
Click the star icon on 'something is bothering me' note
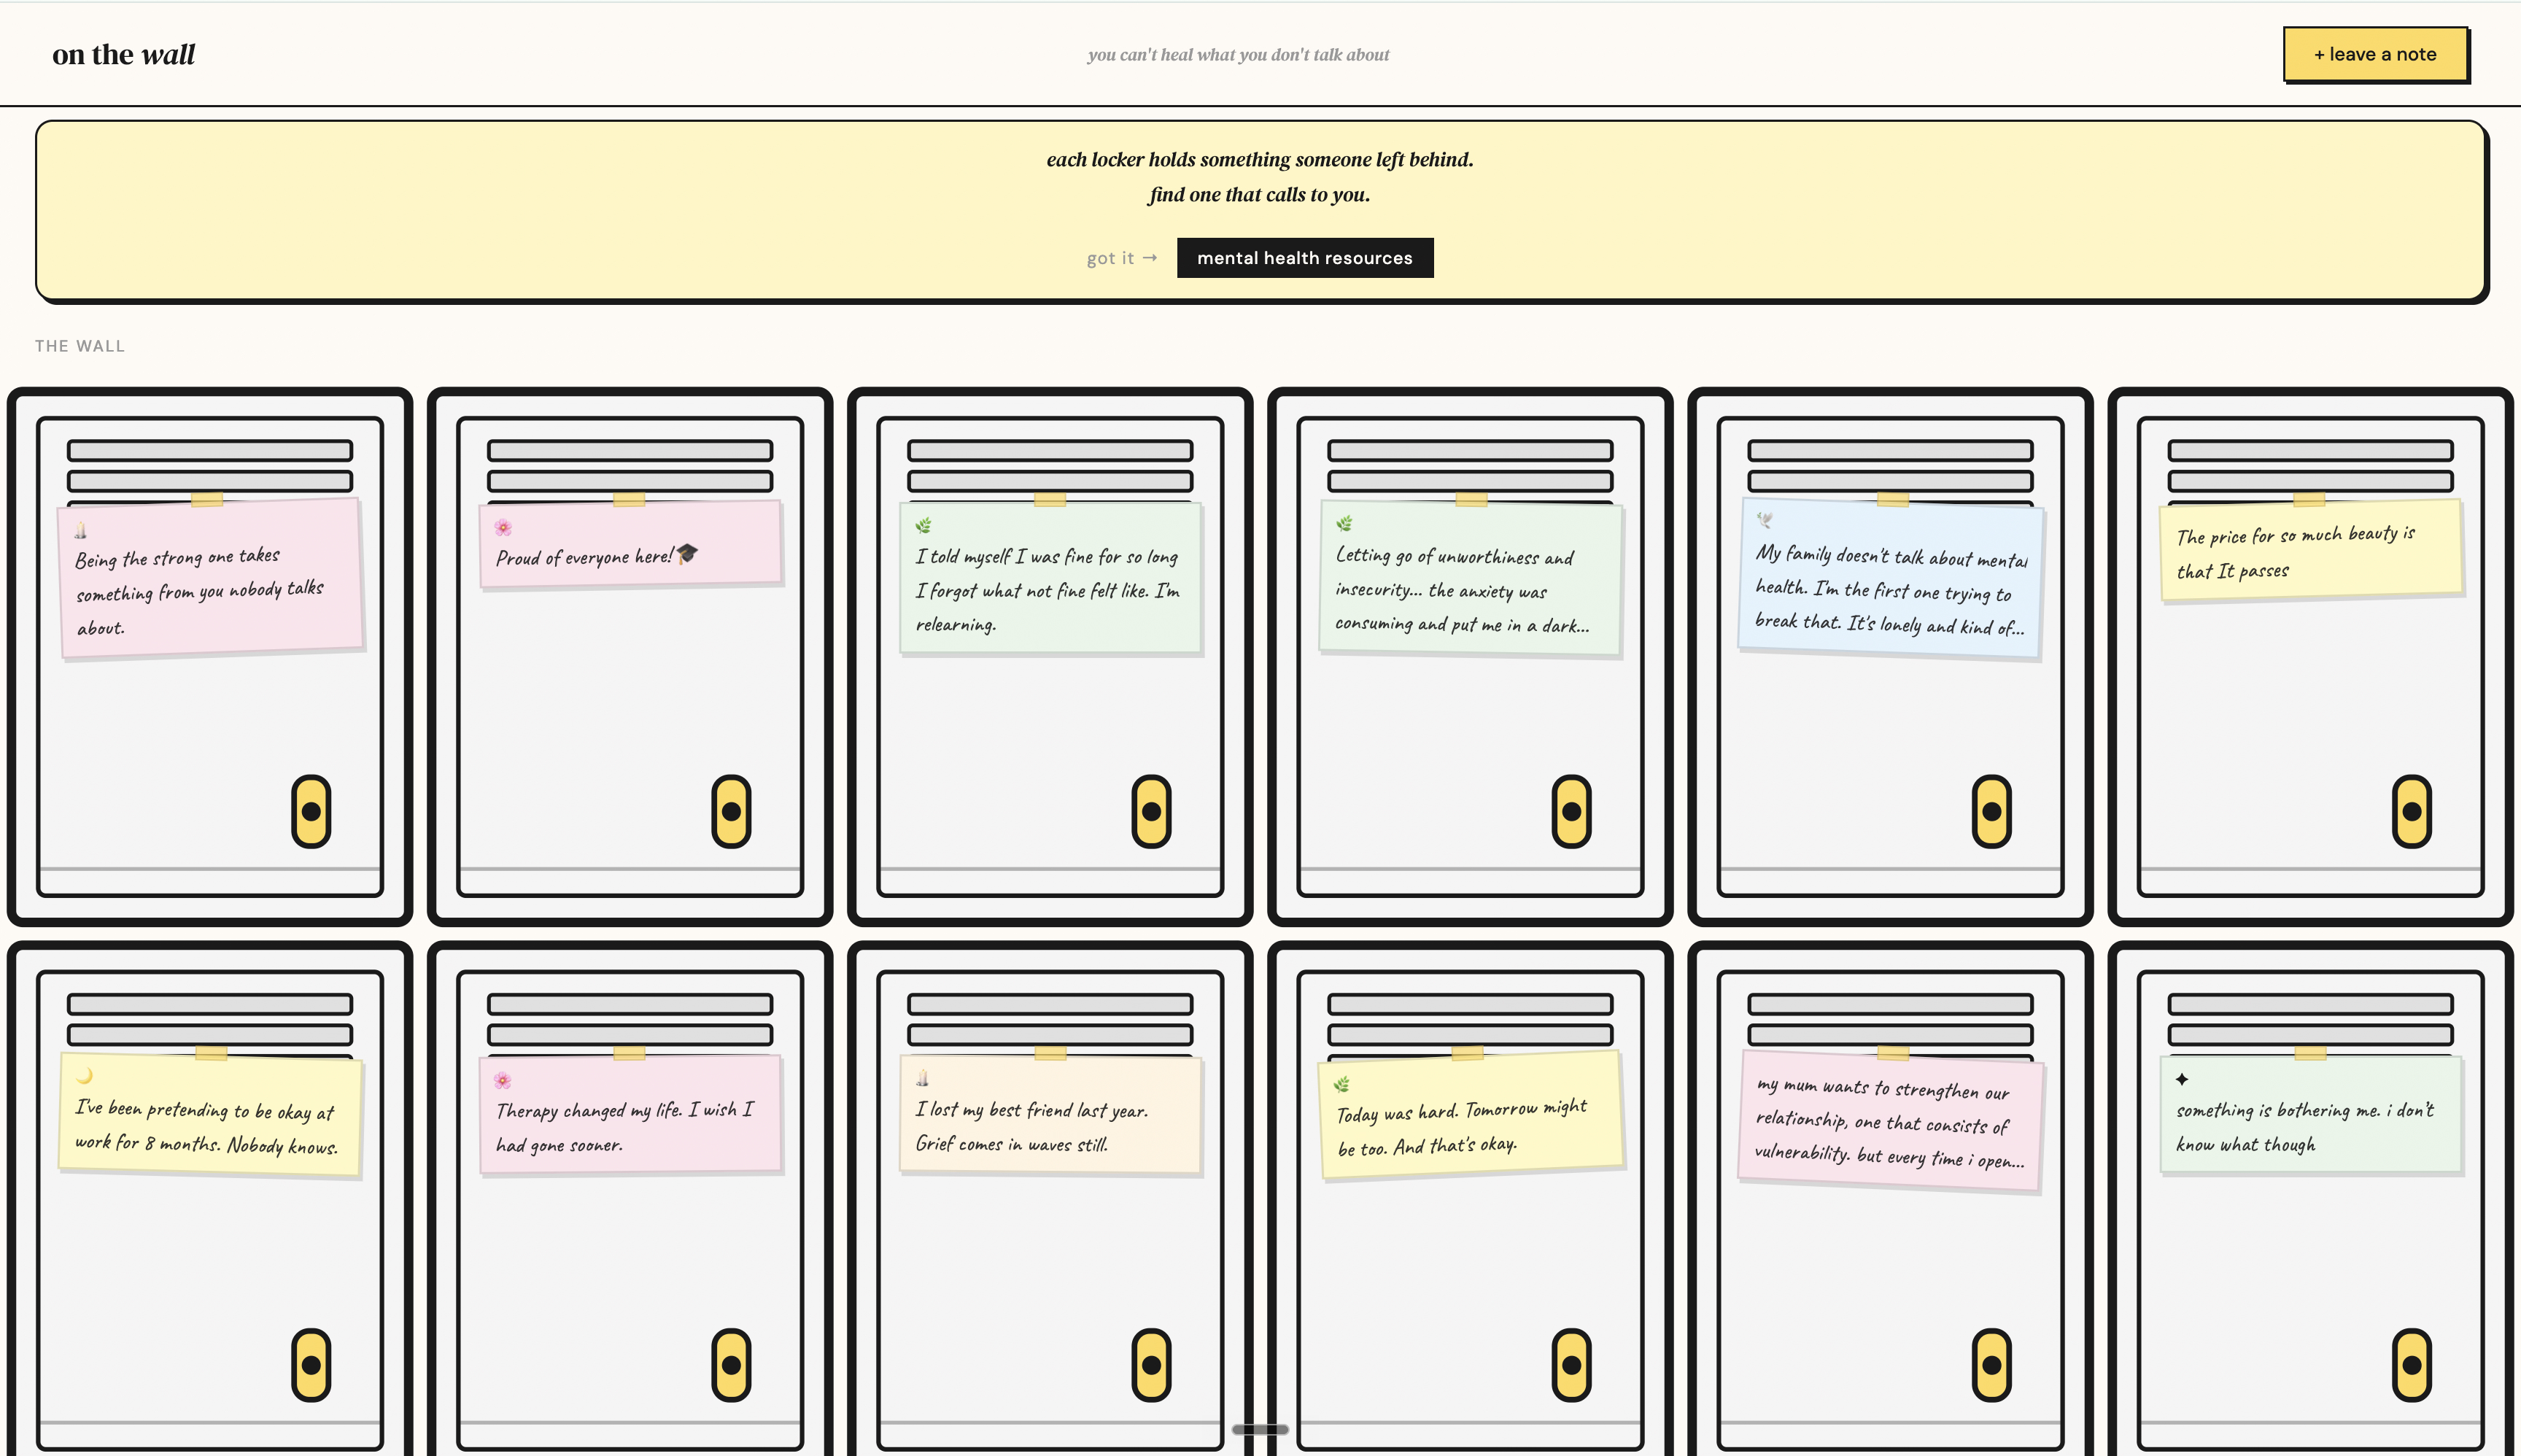(2182, 1079)
